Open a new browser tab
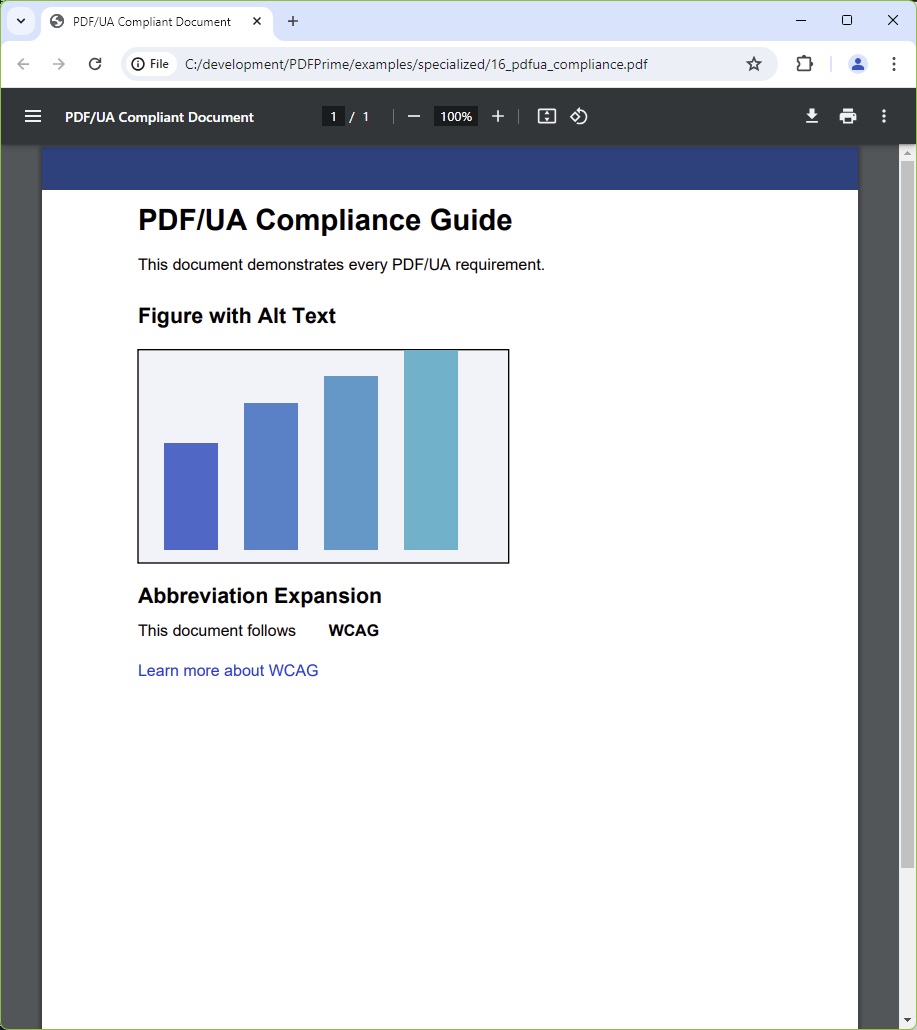Viewport: 917px width, 1030px height. pyautogui.click(x=292, y=21)
